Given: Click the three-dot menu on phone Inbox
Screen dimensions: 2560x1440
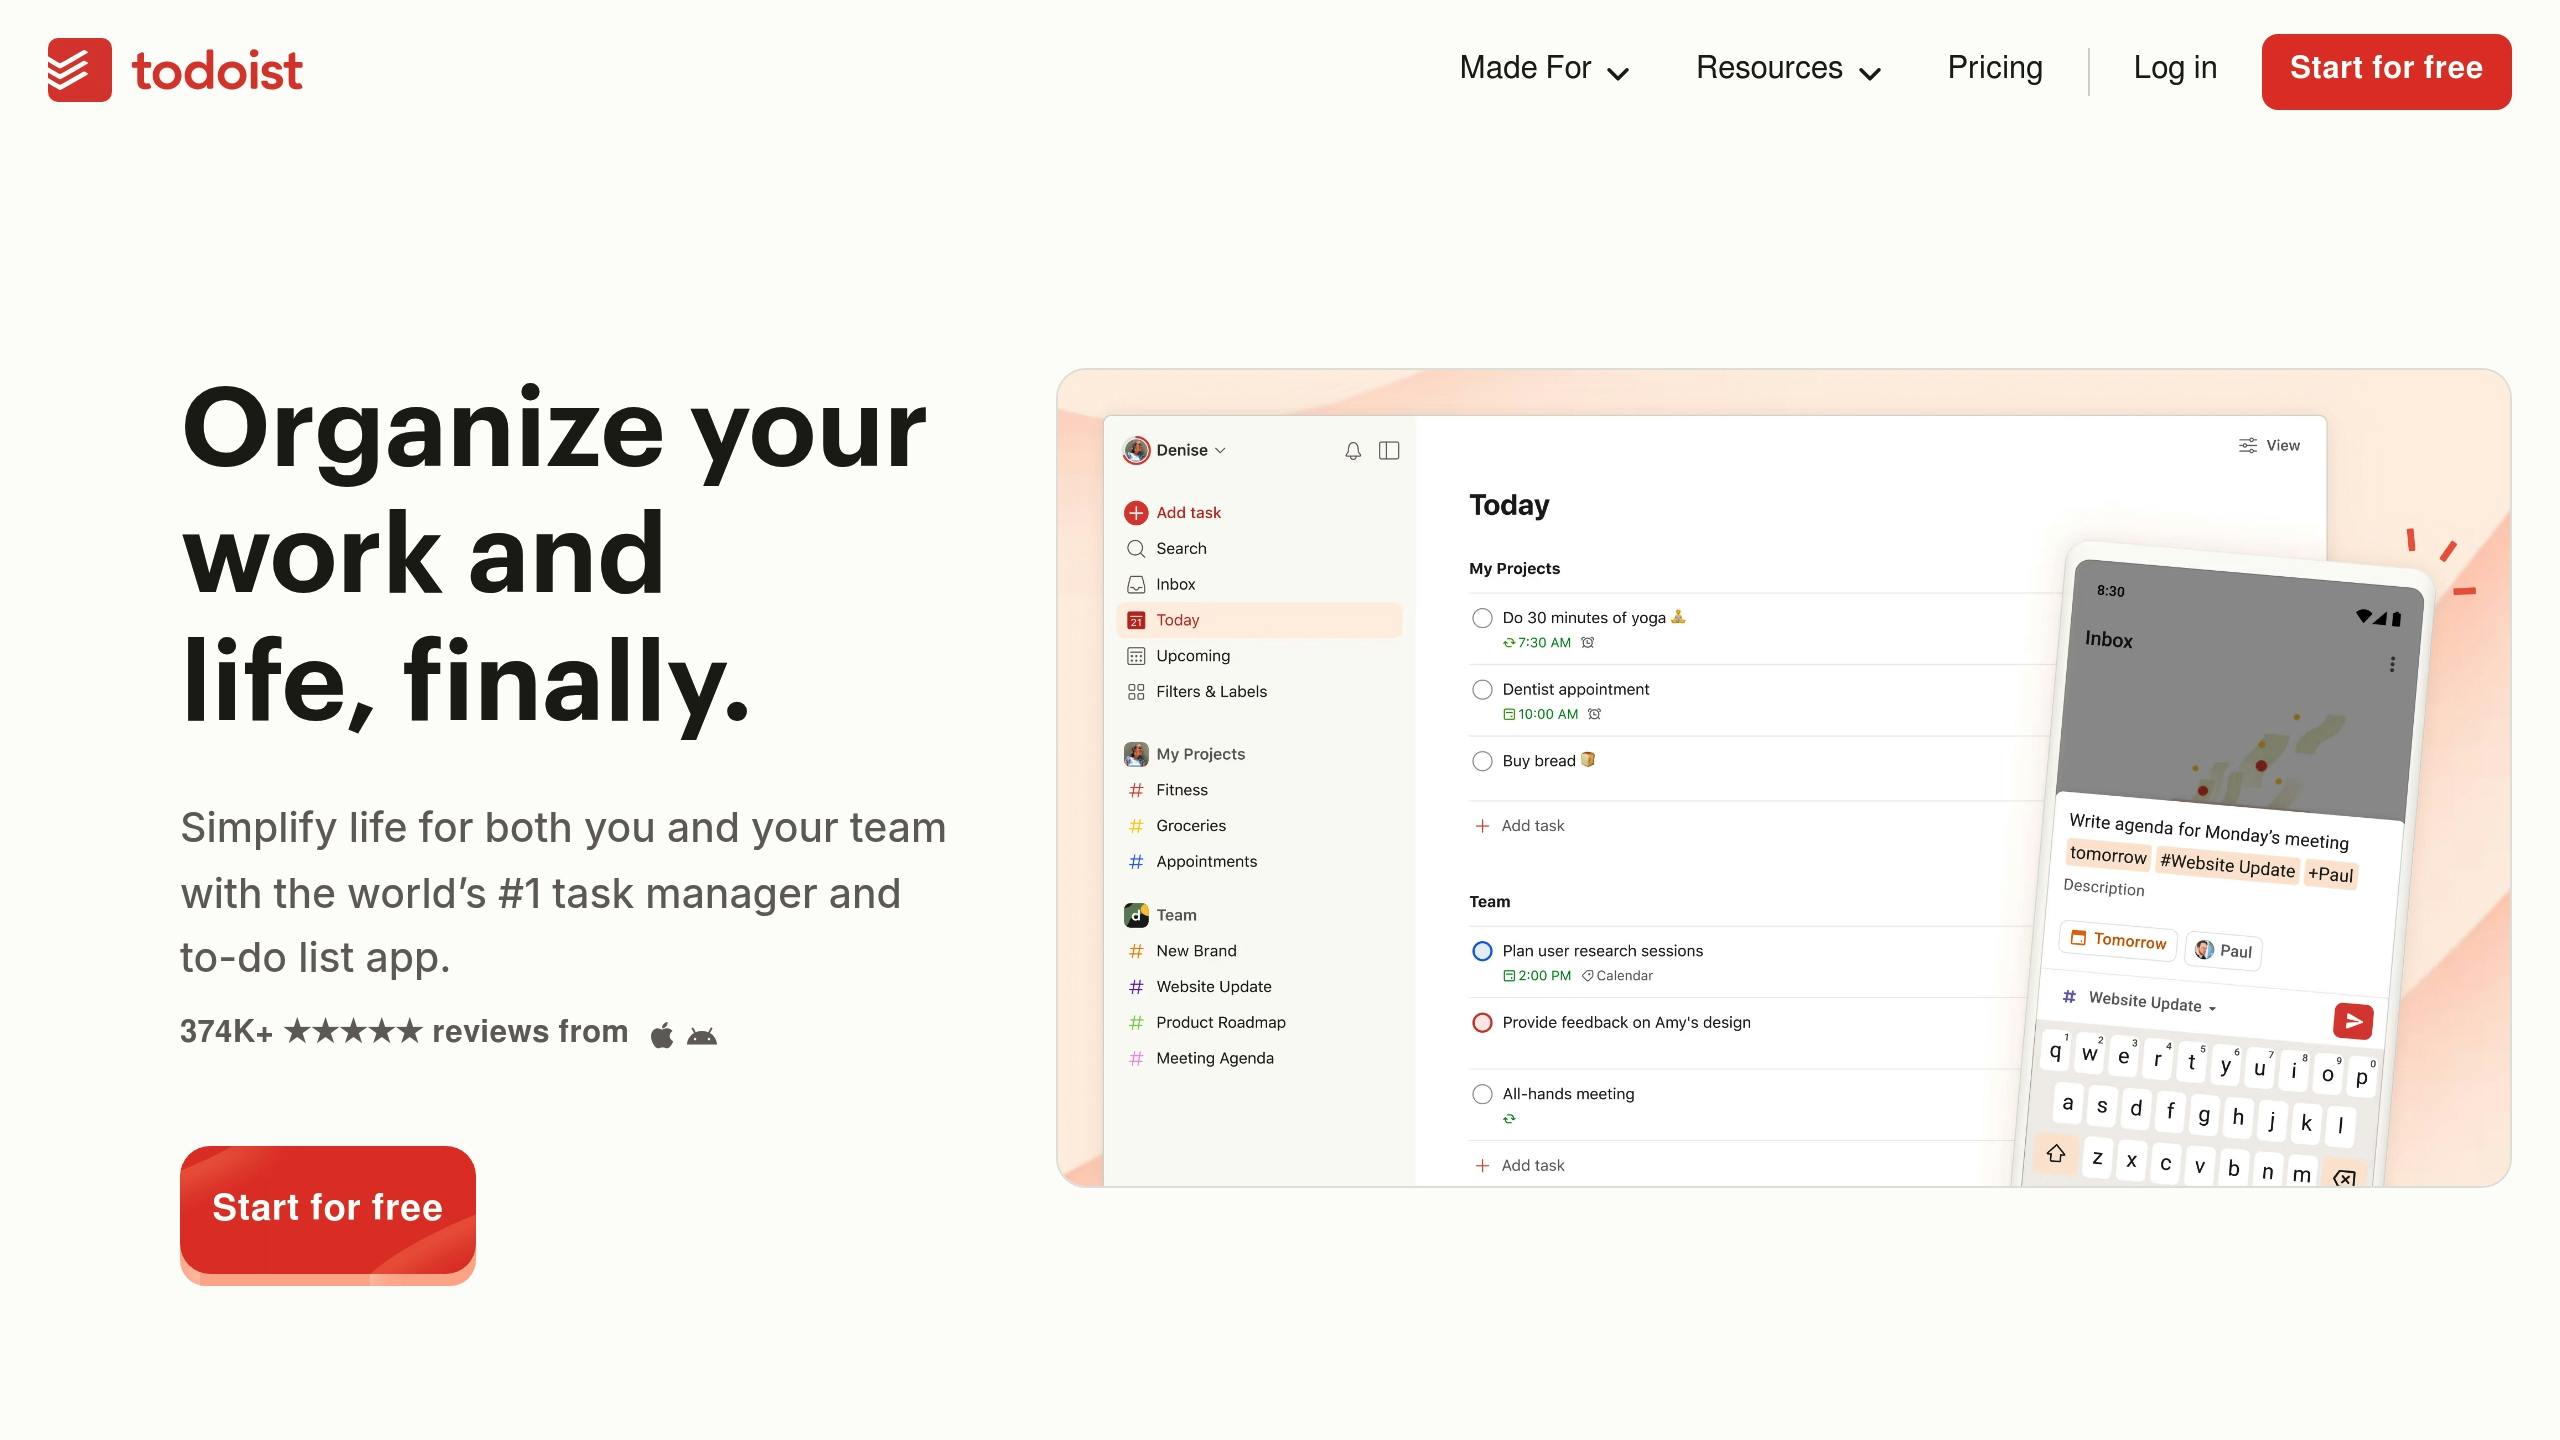Looking at the screenshot, I should point(2392,664).
